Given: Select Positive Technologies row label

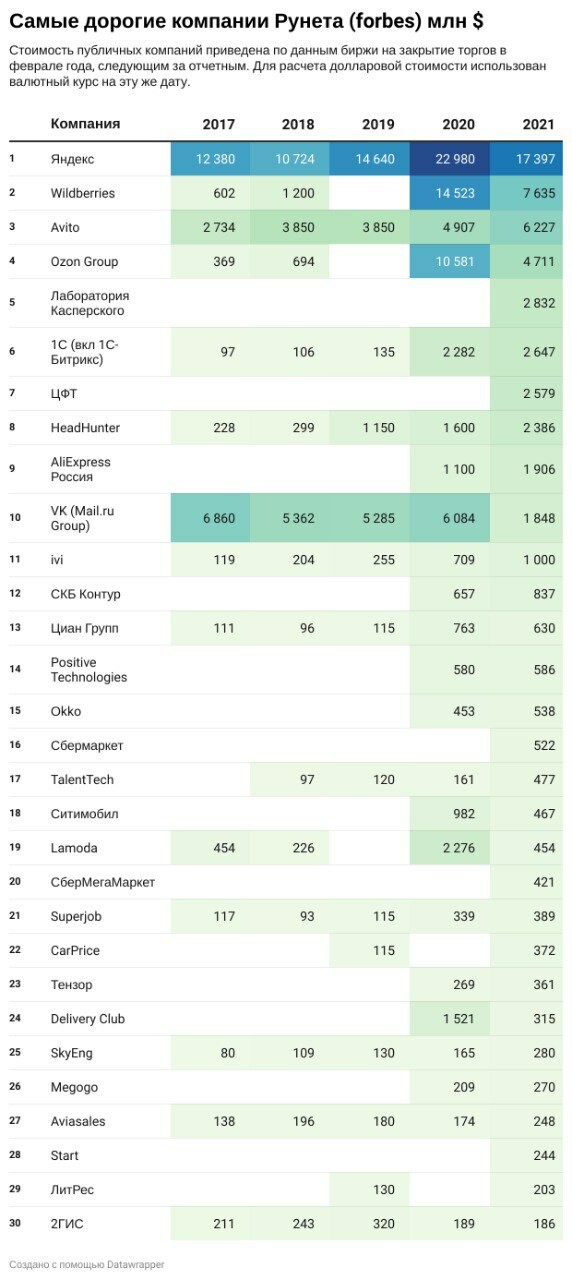Looking at the screenshot, I should 89,670.
